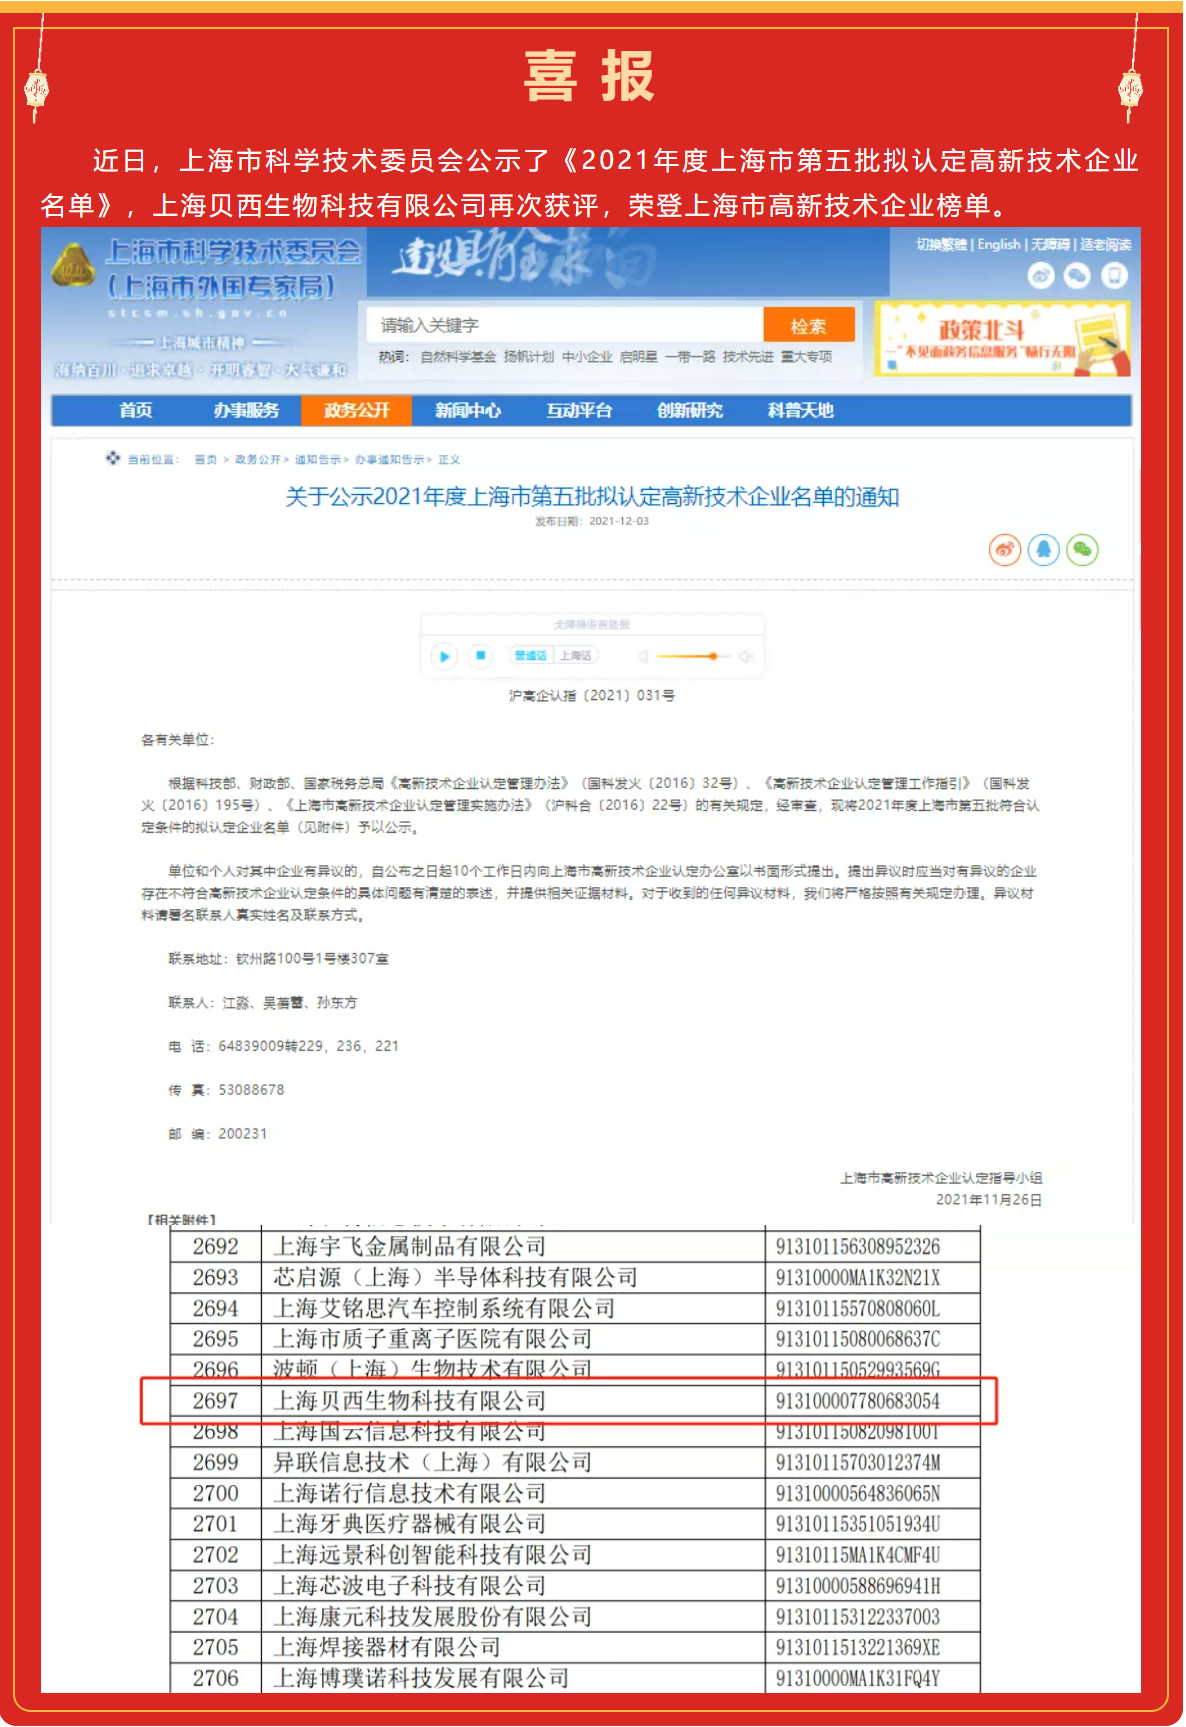Image resolution: width=1186 pixels, height=1727 pixels.
Task: Click the 喜报 headline at the top
Action: 589,76
